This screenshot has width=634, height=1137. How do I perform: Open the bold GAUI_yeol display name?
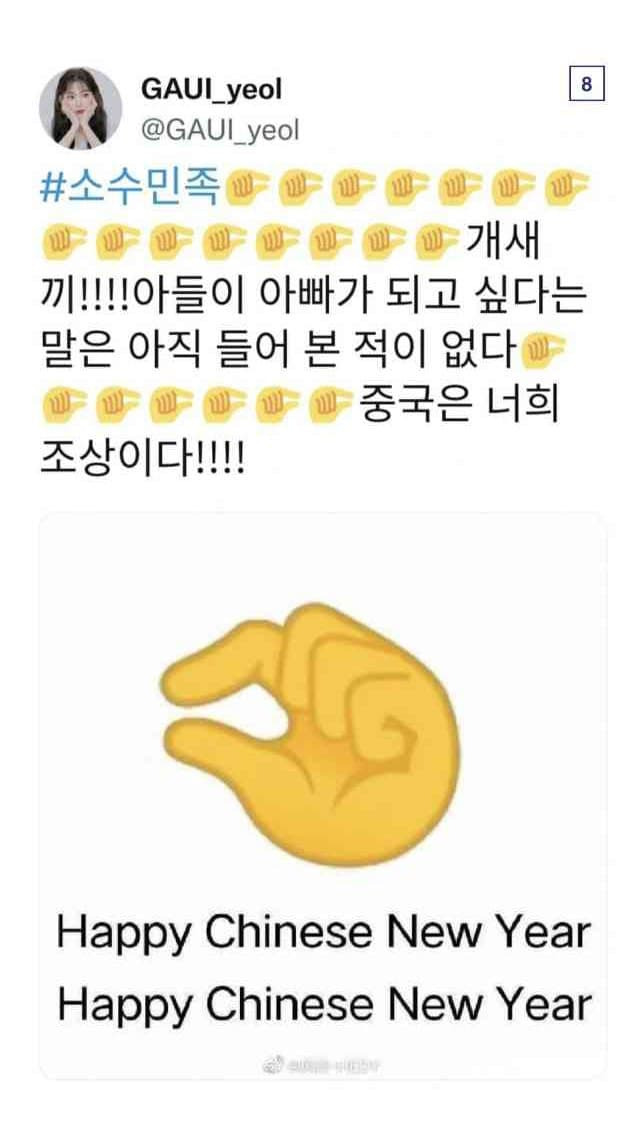point(211,90)
